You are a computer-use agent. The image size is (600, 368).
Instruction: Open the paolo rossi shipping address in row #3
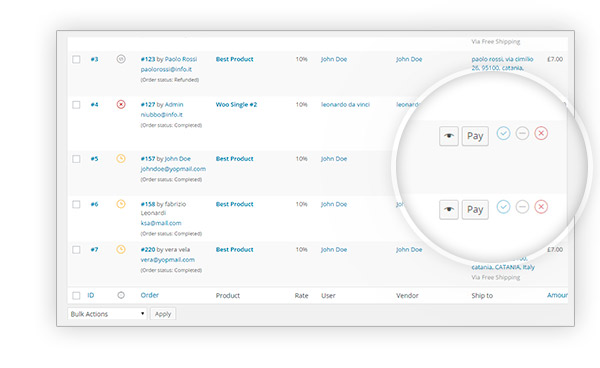[502, 64]
